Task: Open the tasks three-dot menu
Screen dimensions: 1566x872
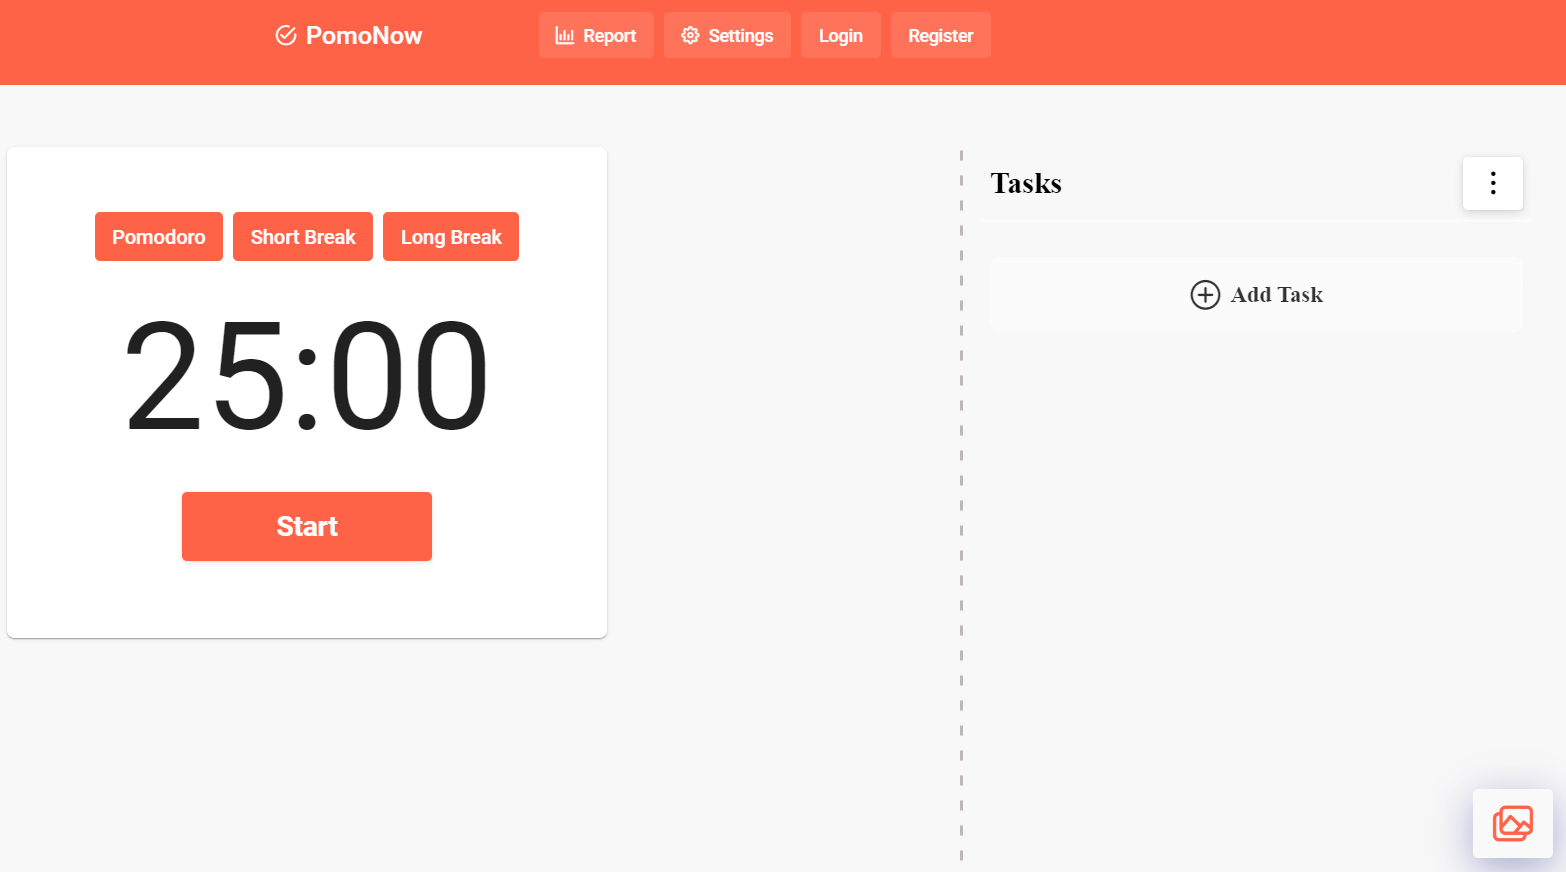Action: (1492, 183)
